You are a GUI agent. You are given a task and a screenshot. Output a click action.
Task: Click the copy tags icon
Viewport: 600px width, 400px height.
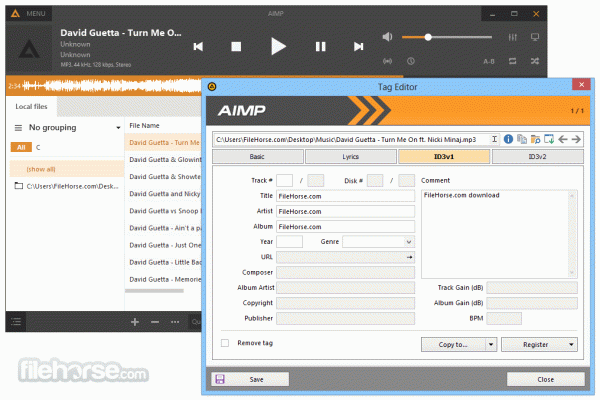pos(522,139)
